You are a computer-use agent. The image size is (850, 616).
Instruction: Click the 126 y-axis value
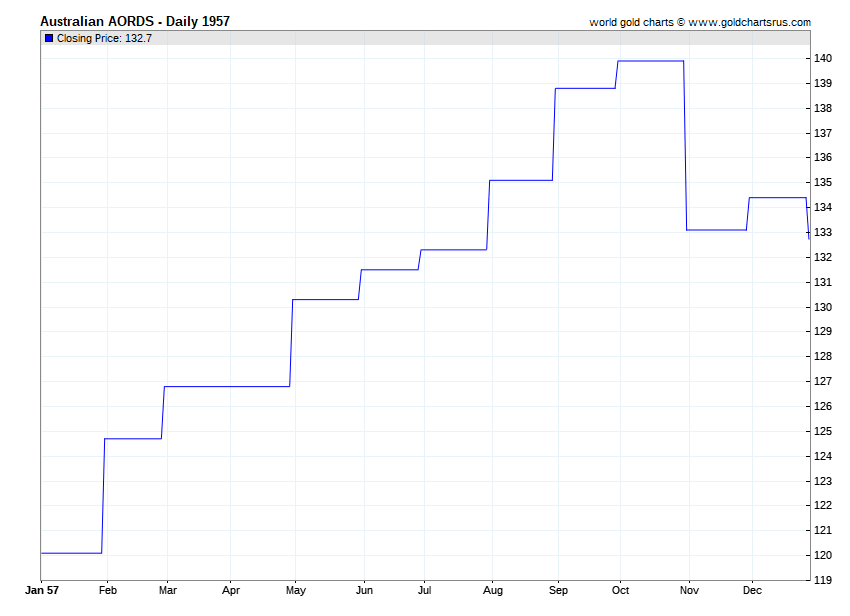tap(823, 406)
